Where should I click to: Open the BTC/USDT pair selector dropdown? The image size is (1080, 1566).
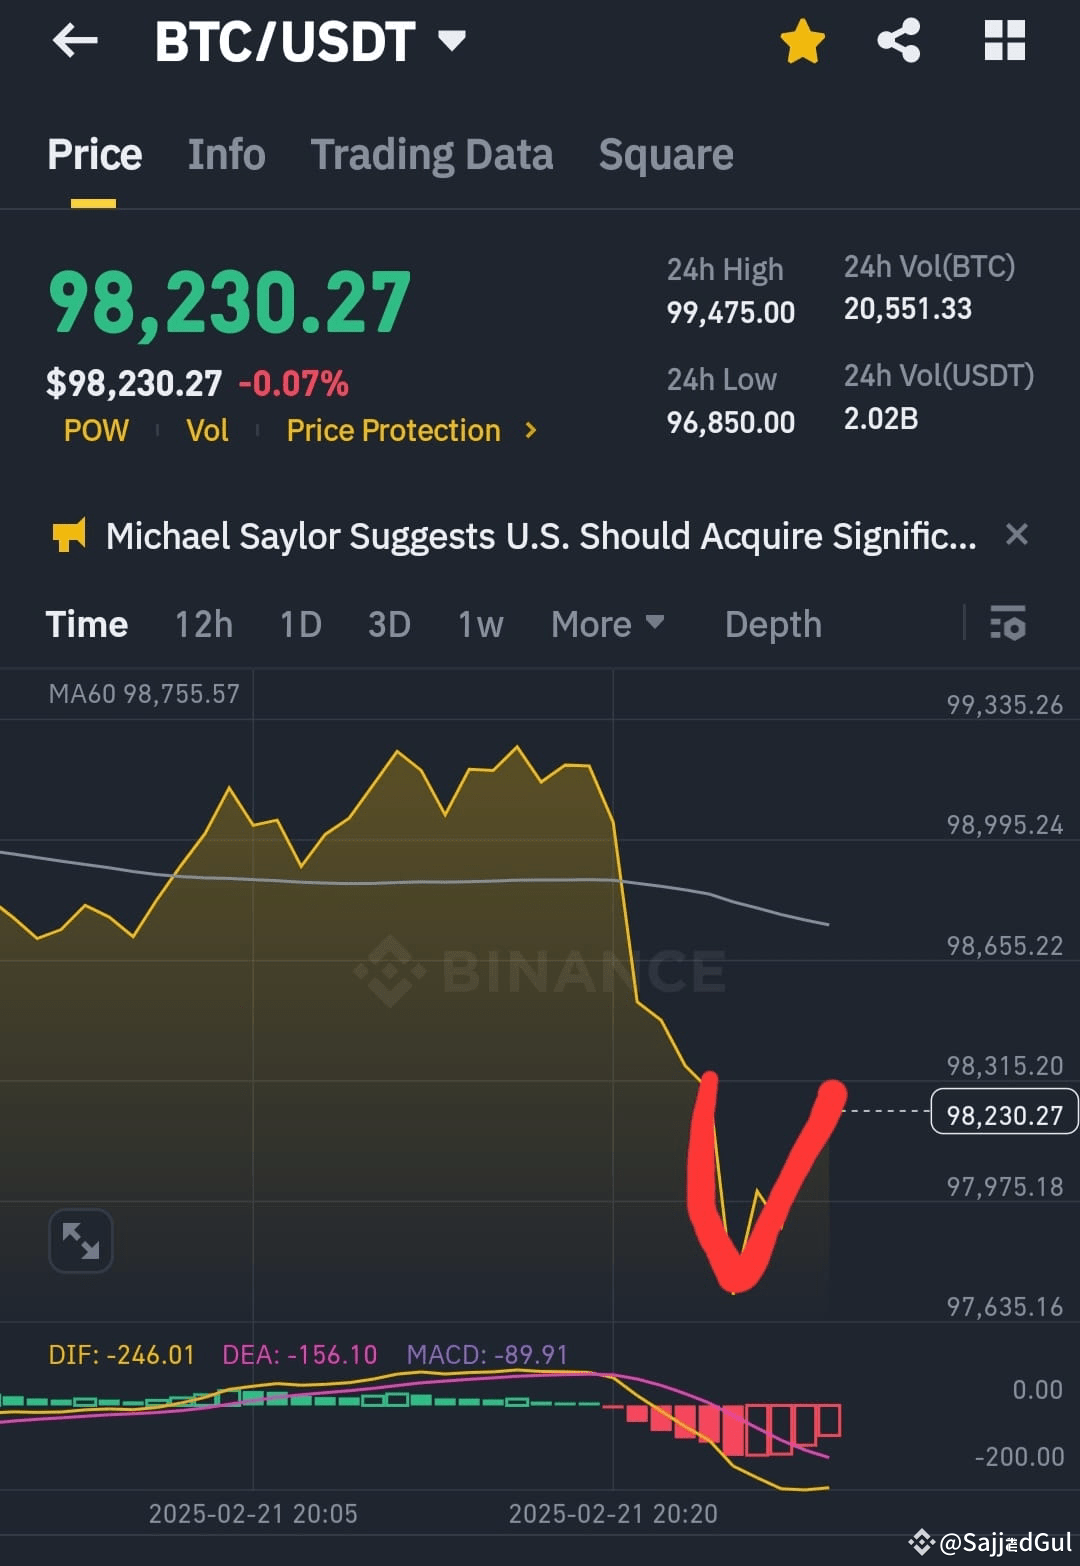[452, 41]
